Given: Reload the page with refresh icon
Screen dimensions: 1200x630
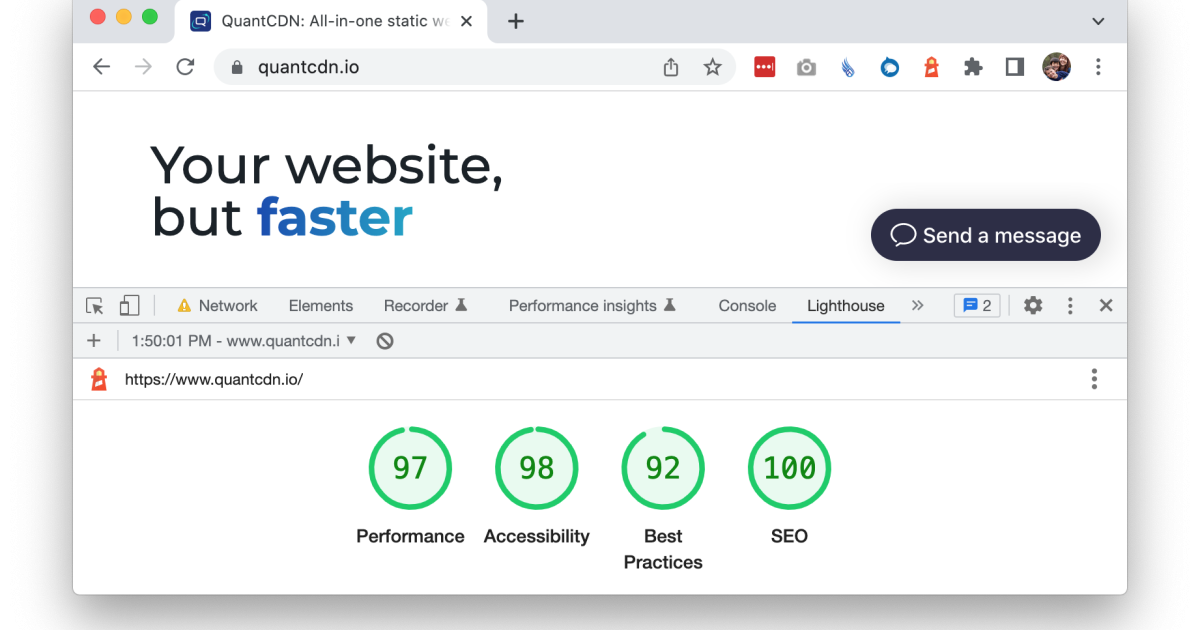Looking at the screenshot, I should pos(185,67).
